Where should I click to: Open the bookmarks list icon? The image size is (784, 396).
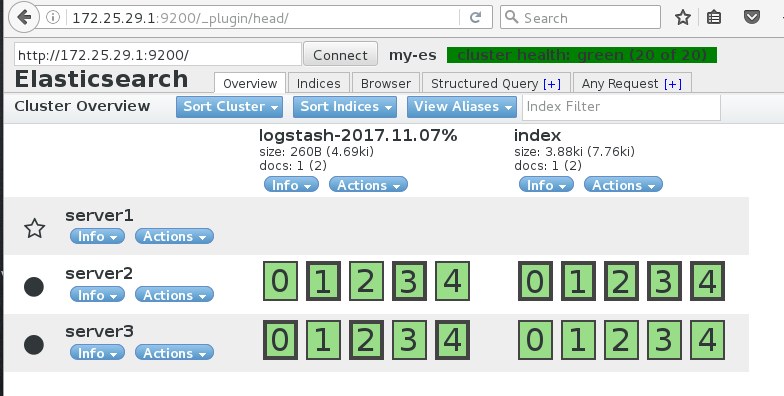714,18
